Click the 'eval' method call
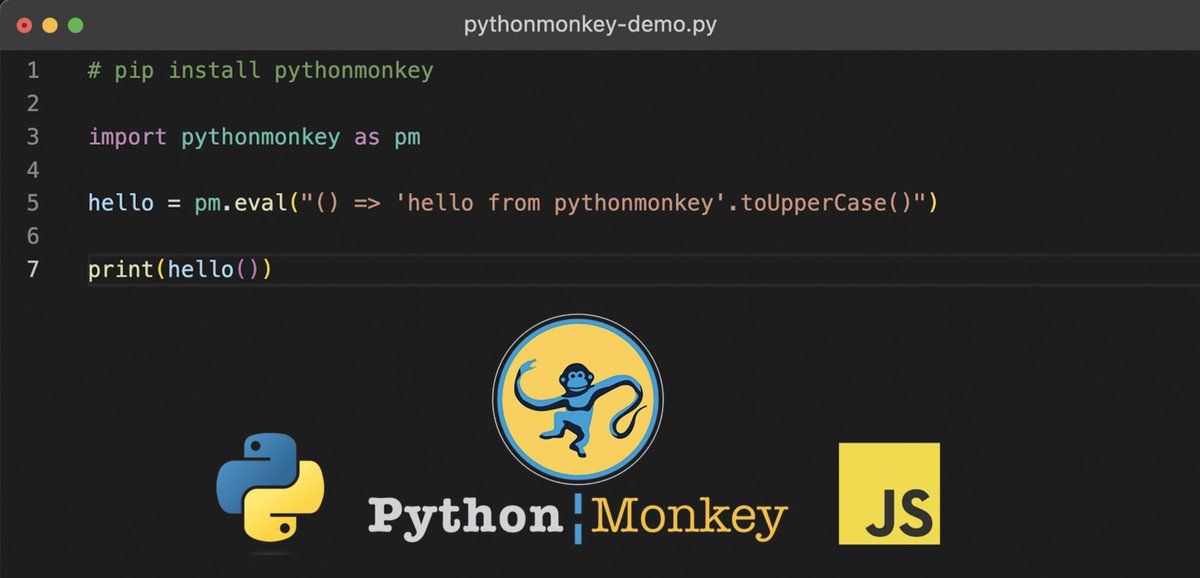Screen dimensions: 1200x578 [x=260, y=203]
